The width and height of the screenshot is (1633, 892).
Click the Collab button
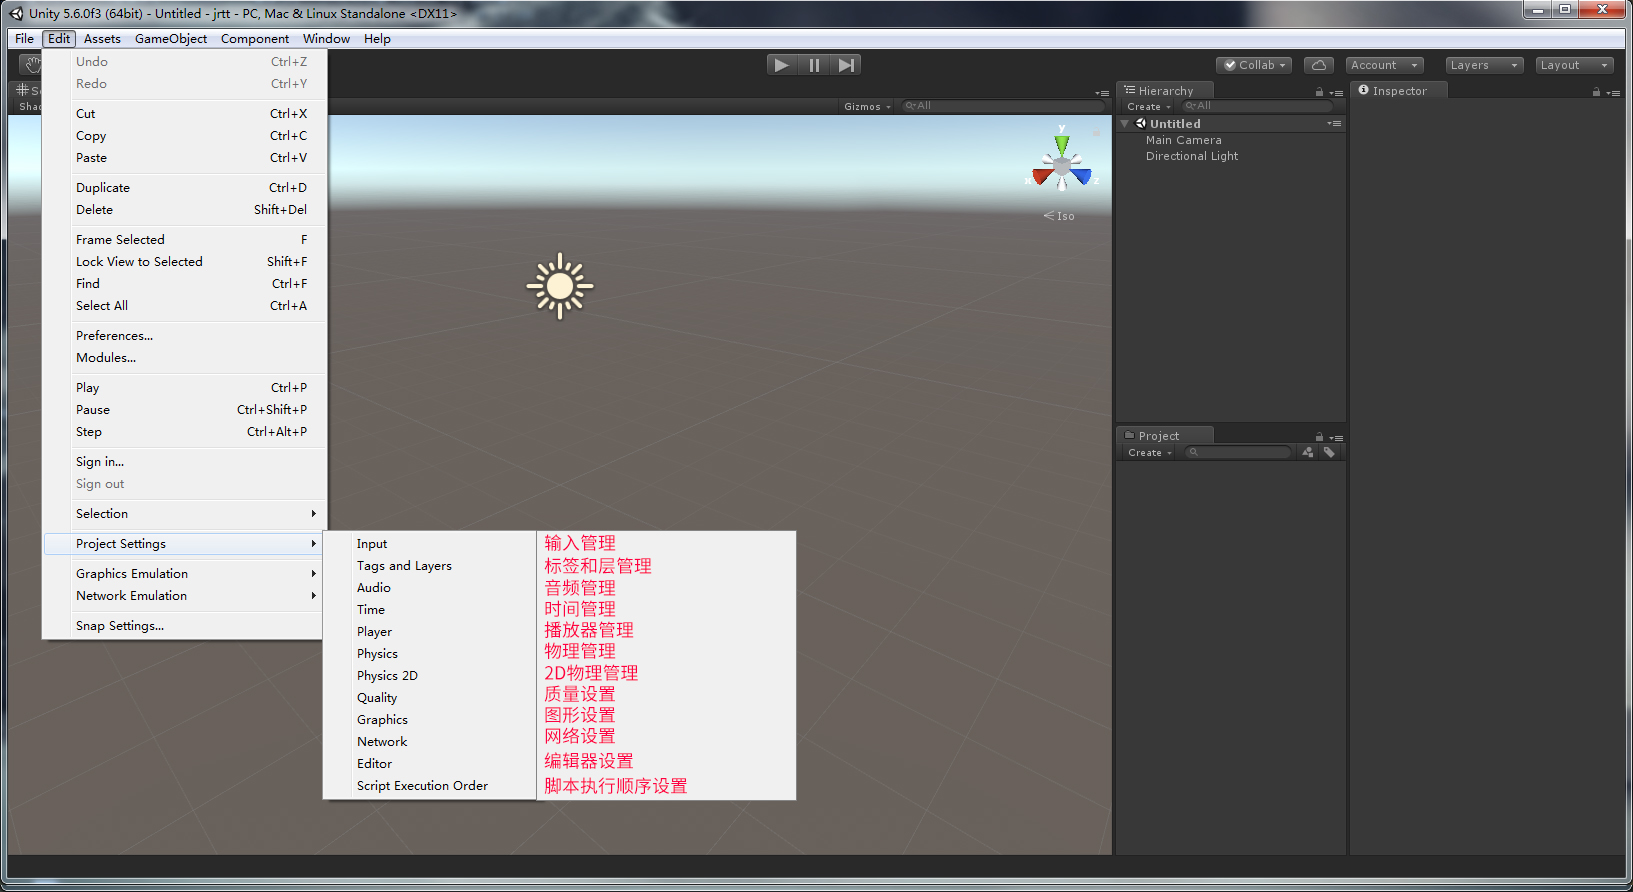pyautogui.click(x=1254, y=65)
